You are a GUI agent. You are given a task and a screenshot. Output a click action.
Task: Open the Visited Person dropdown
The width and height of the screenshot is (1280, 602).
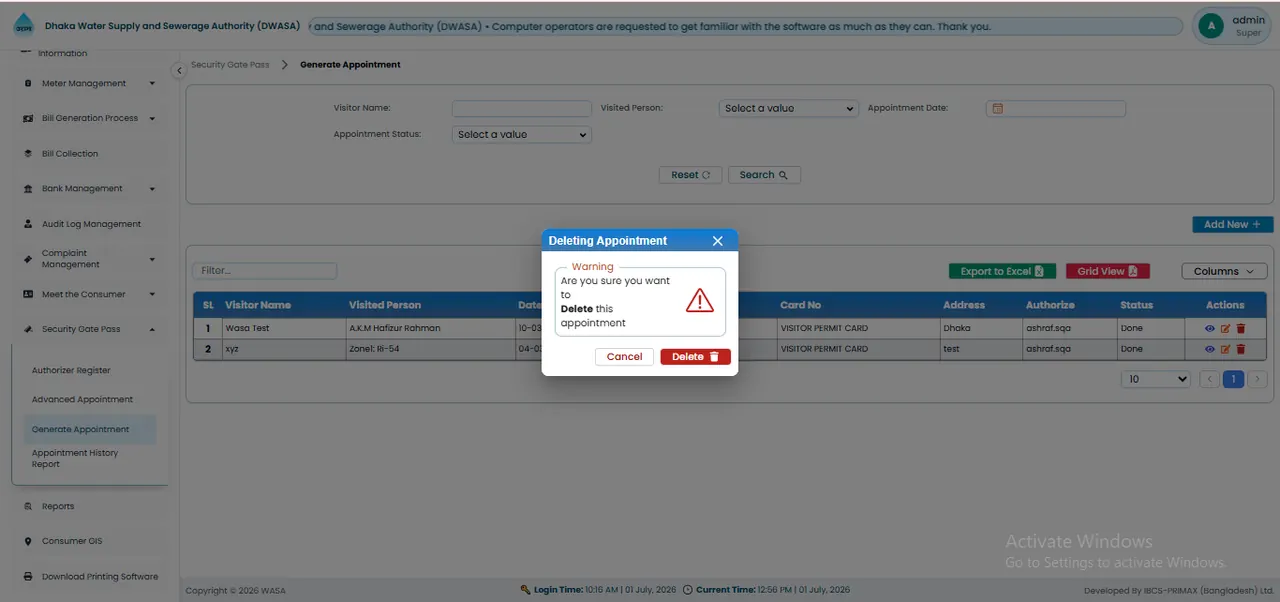click(788, 108)
